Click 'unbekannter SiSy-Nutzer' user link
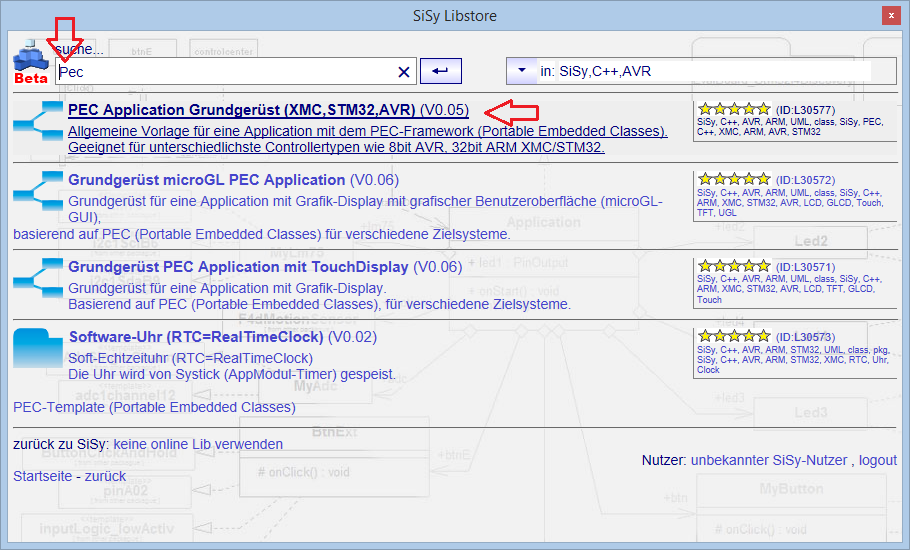Viewport: 910px width, 550px height. (x=770, y=460)
